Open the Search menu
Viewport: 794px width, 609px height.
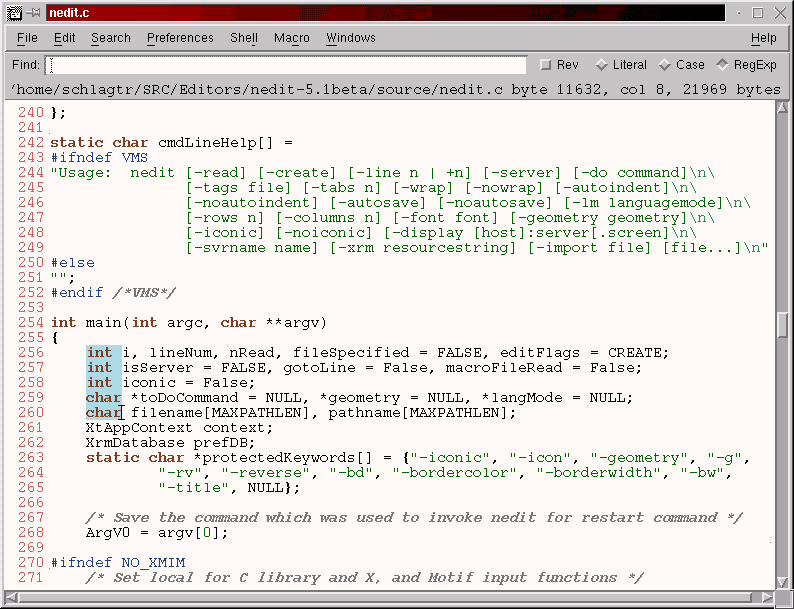(111, 38)
